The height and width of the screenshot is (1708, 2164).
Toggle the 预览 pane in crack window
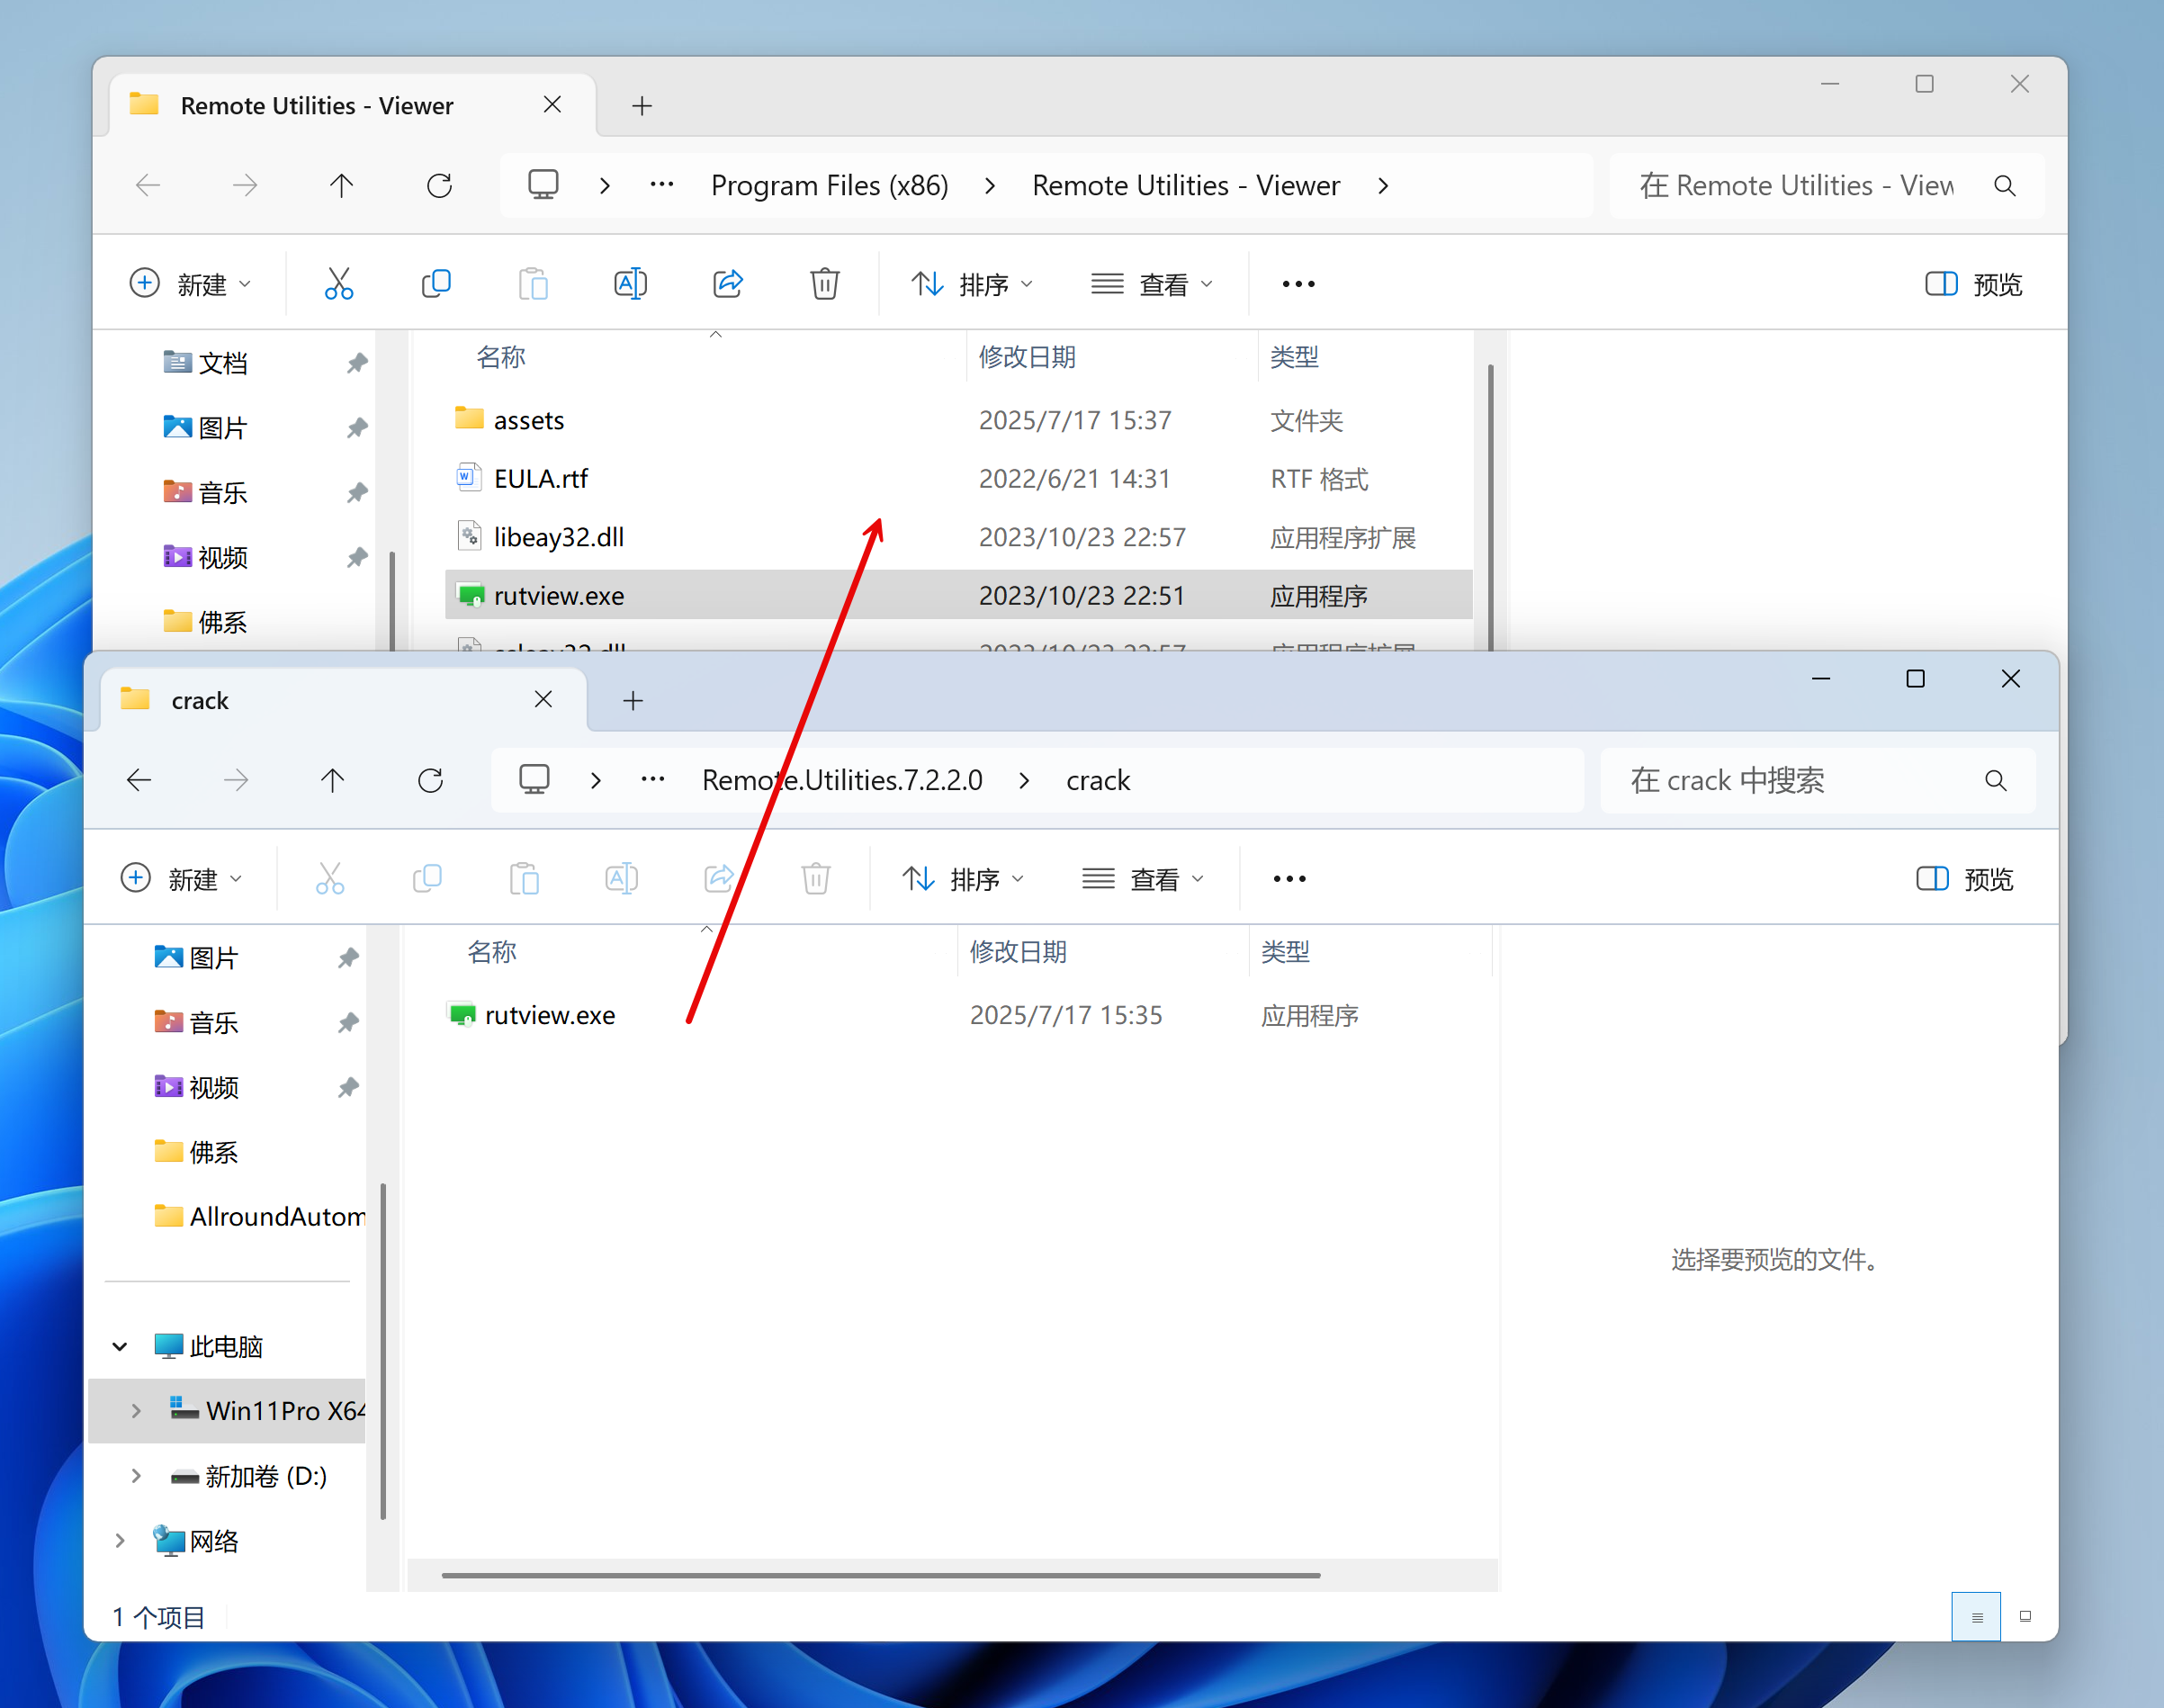tap(1964, 879)
